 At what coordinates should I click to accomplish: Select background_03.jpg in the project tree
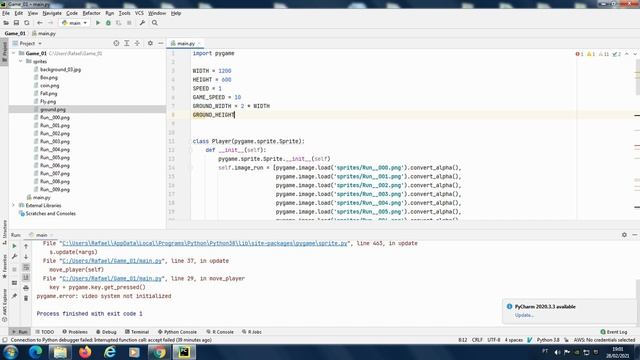(x=60, y=69)
